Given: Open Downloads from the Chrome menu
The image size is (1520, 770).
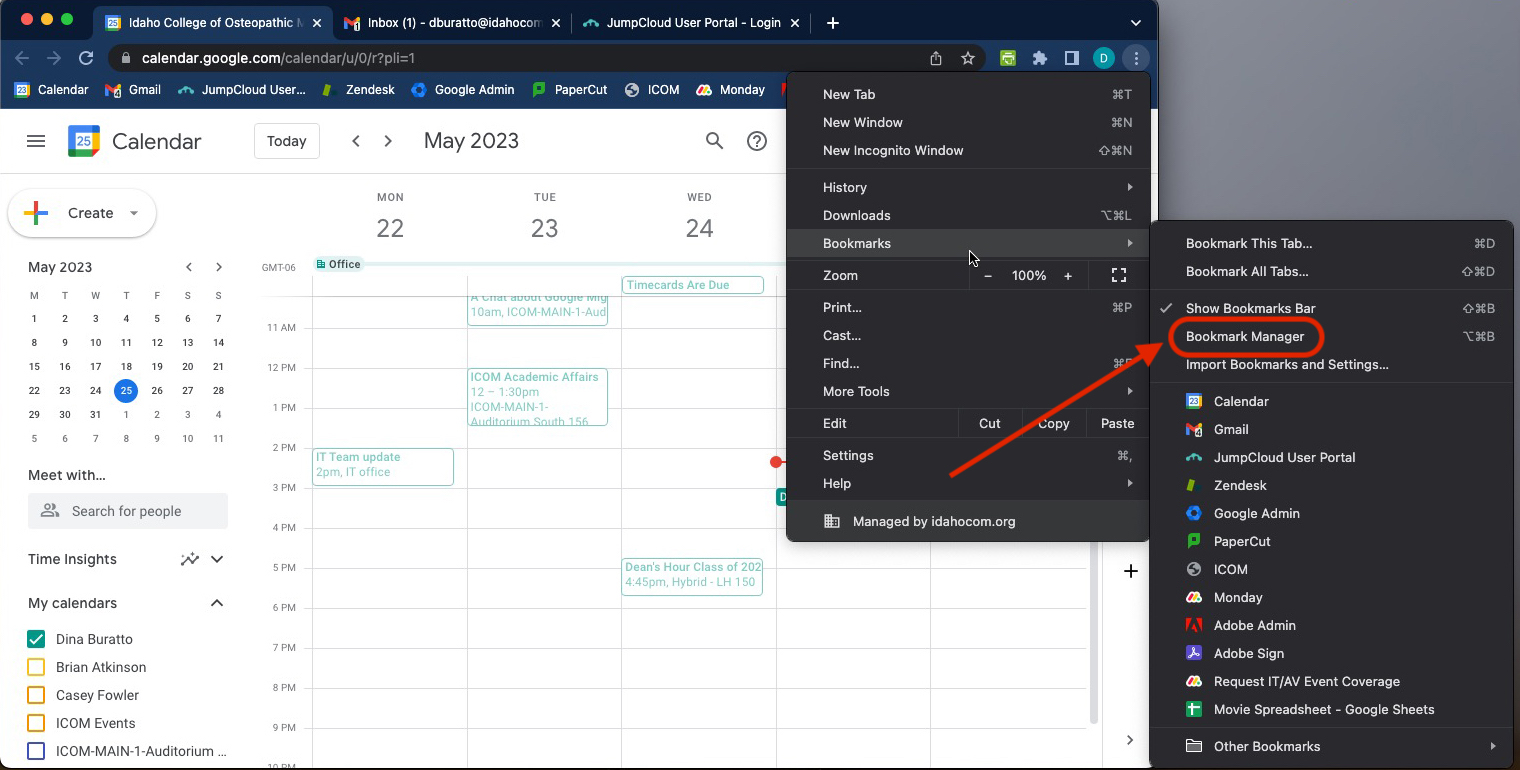Looking at the screenshot, I should (x=968, y=215).
